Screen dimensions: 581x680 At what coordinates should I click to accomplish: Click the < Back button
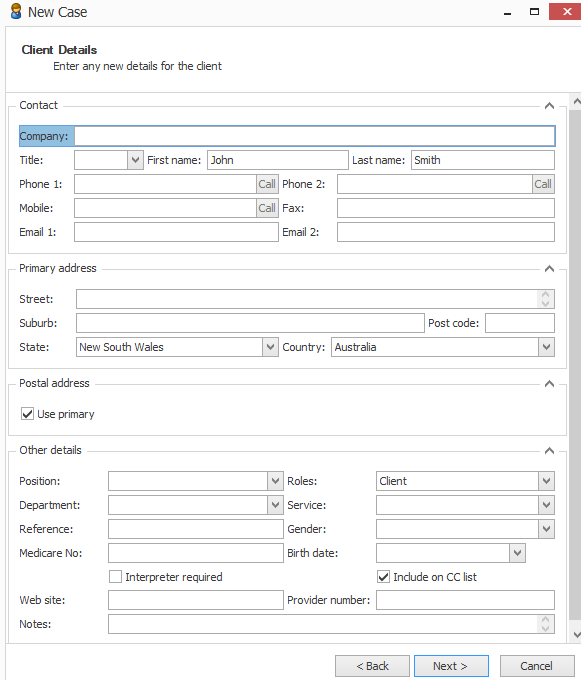pos(372,666)
